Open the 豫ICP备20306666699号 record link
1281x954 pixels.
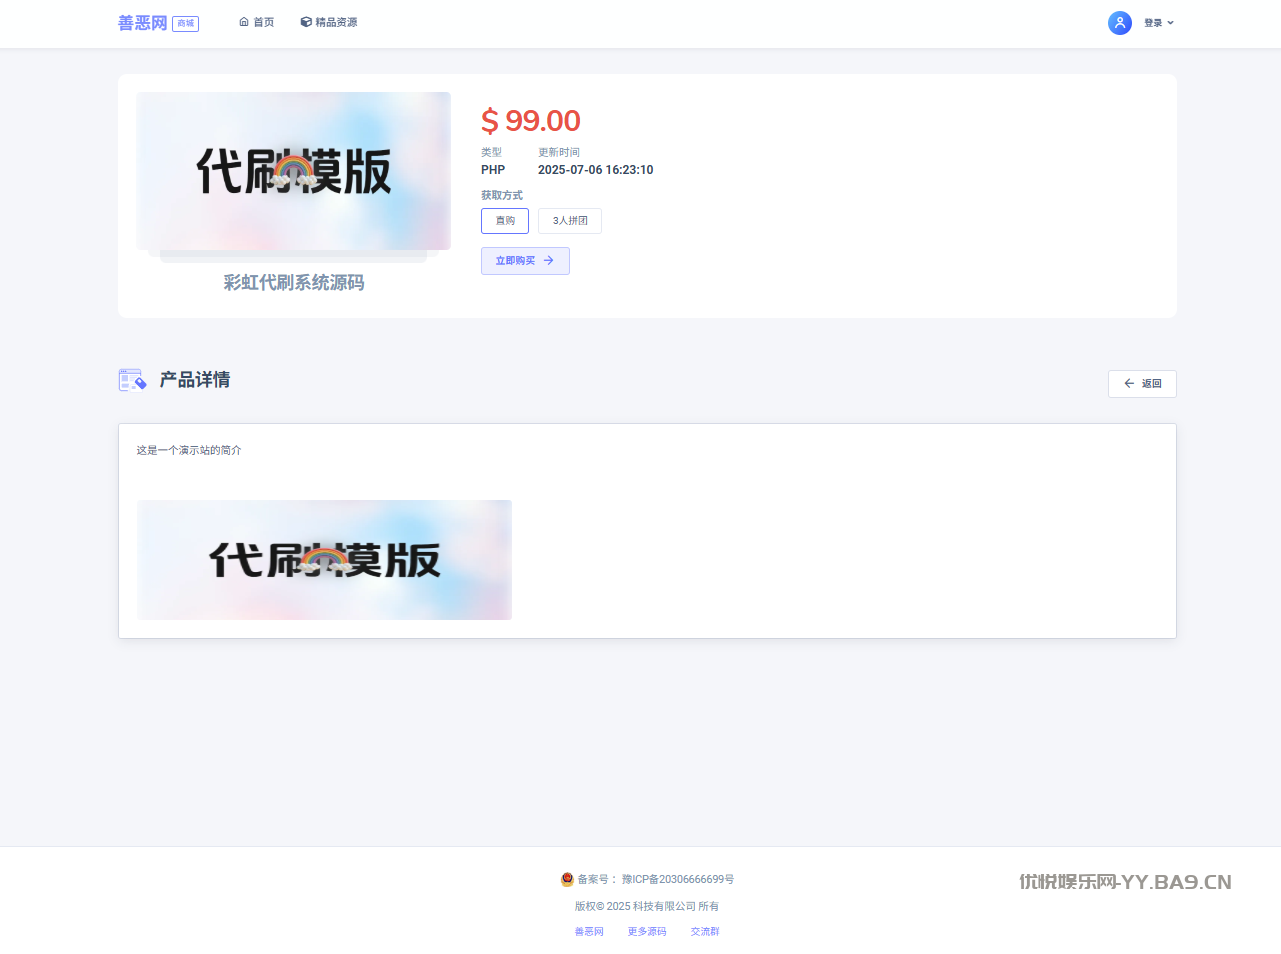coord(678,880)
